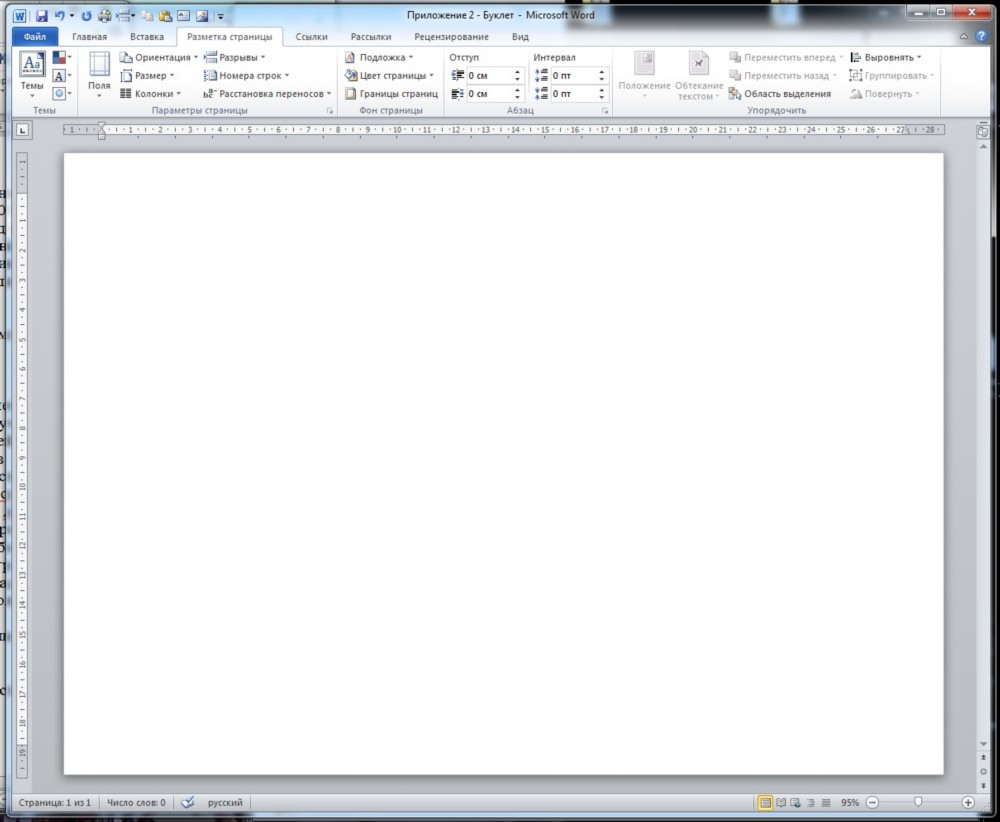Click the Save icon in Quick Access Toolbar

click(x=42, y=16)
